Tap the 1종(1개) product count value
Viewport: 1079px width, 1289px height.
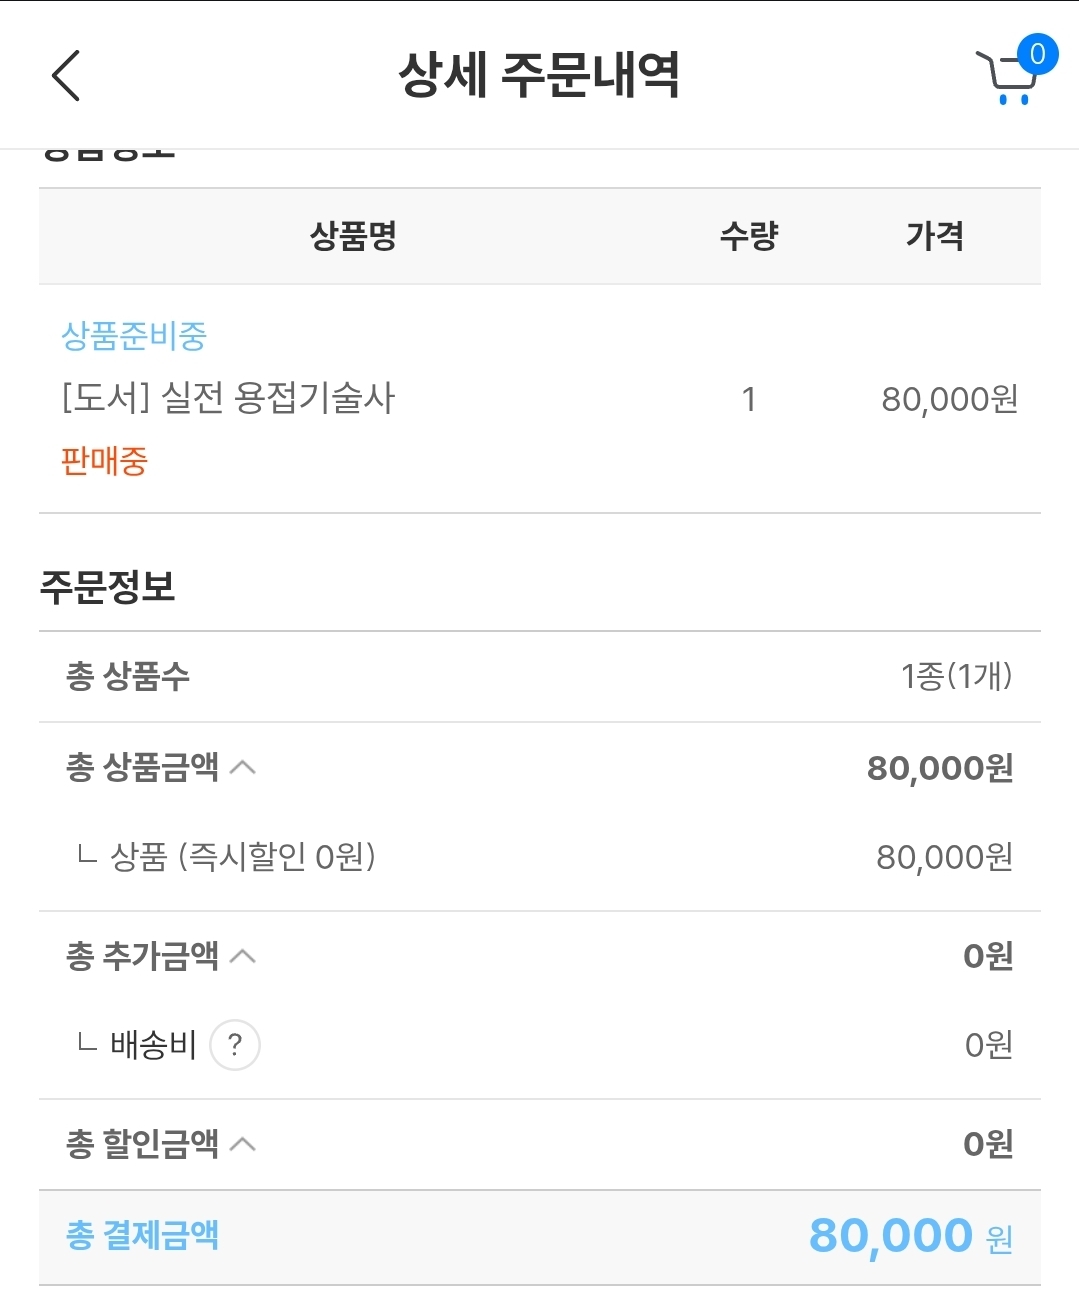click(x=956, y=677)
